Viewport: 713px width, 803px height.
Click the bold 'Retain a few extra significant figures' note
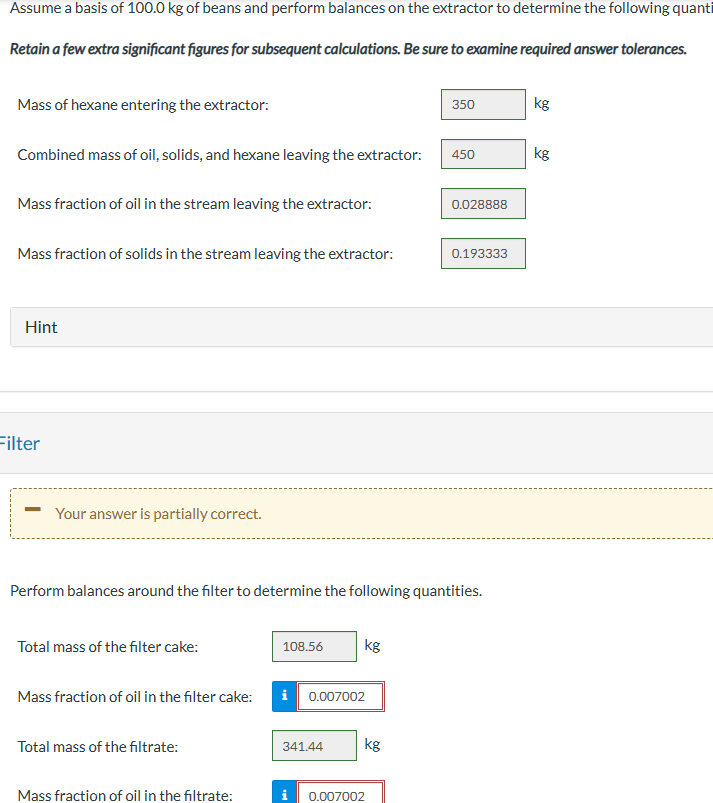(348, 49)
